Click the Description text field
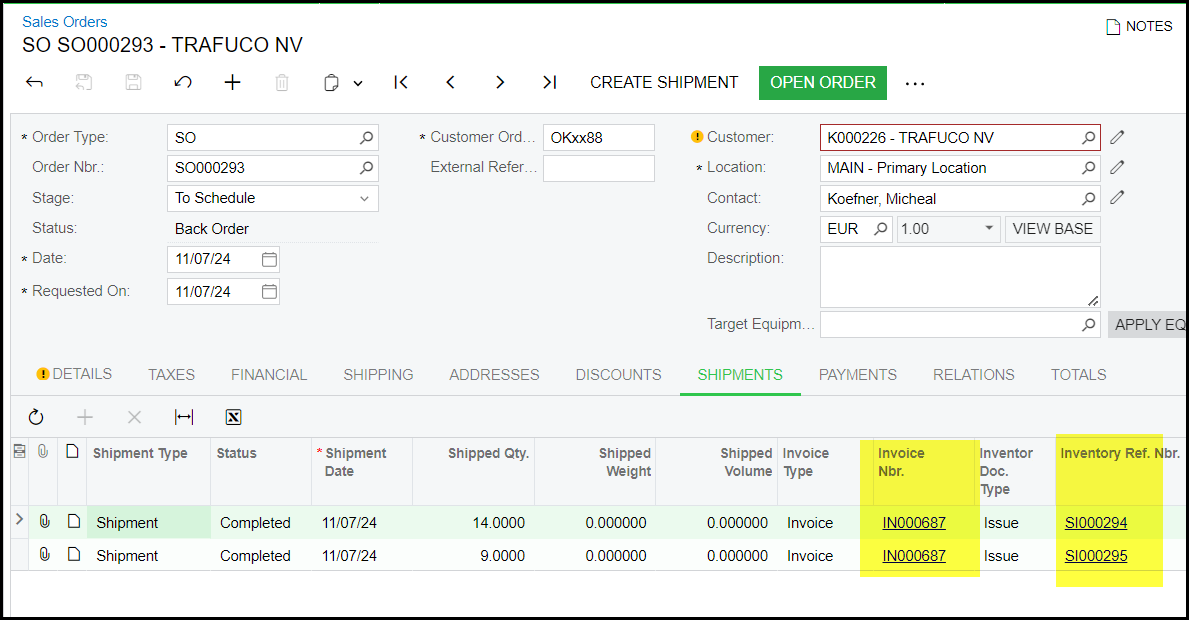Viewport: 1189px width, 620px height. tap(959, 276)
